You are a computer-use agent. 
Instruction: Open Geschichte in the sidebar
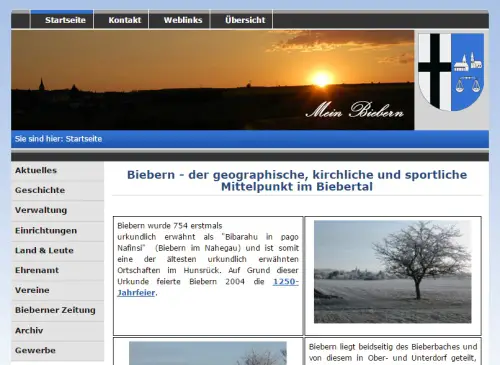(x=57, y=191)
